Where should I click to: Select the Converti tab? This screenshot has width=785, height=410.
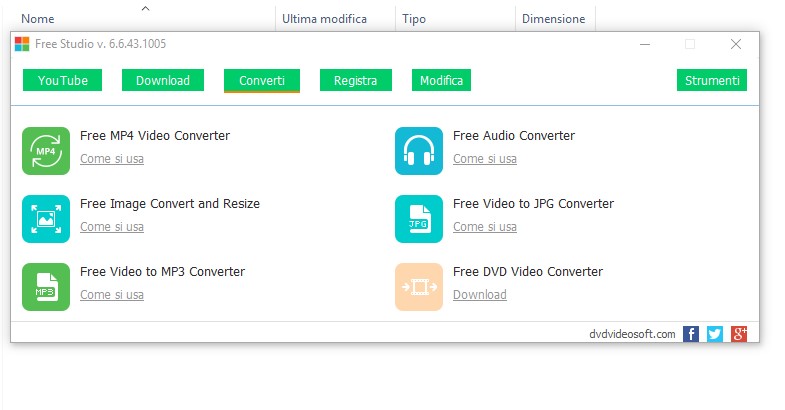coord(262,81)
